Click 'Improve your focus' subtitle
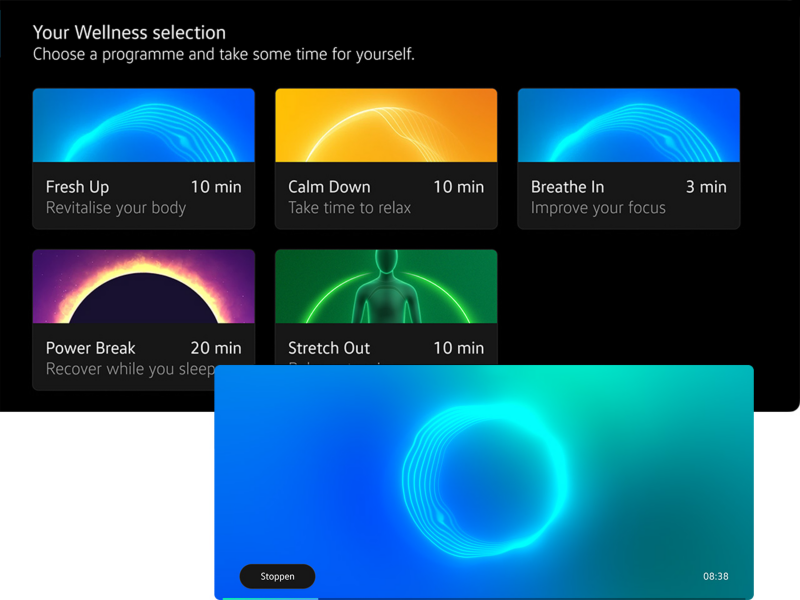The image size is (800, 600). [x=598, y=208]
